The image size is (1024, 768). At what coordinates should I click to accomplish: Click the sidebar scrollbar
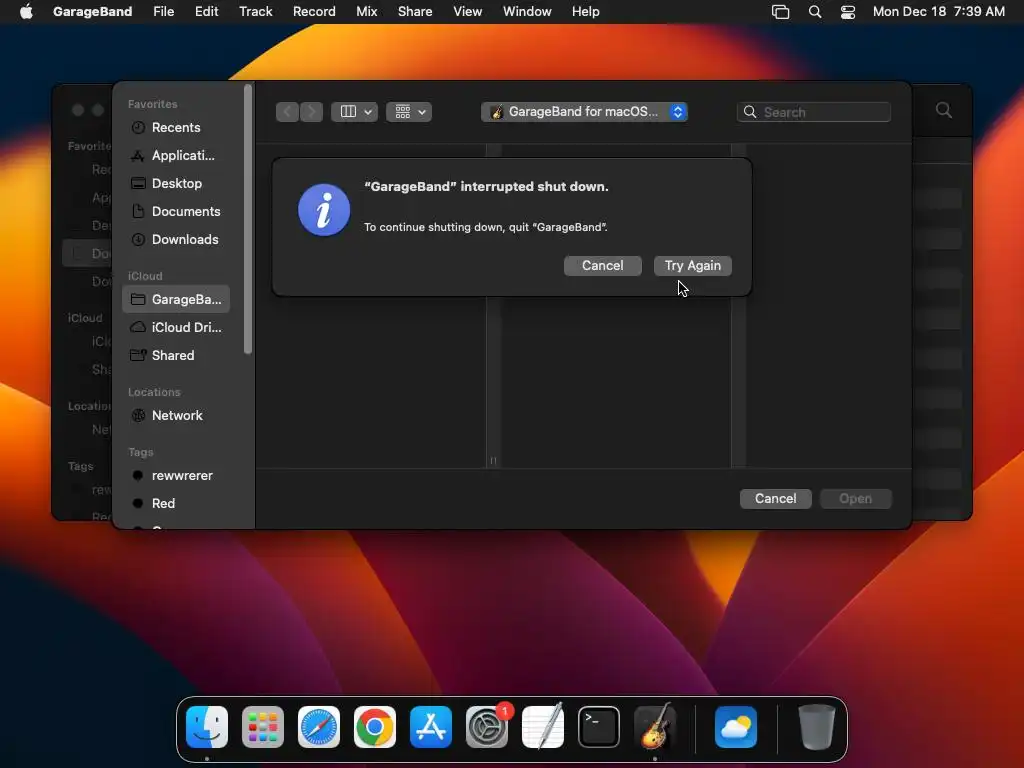pyautogui.click(x=248, y=219)
